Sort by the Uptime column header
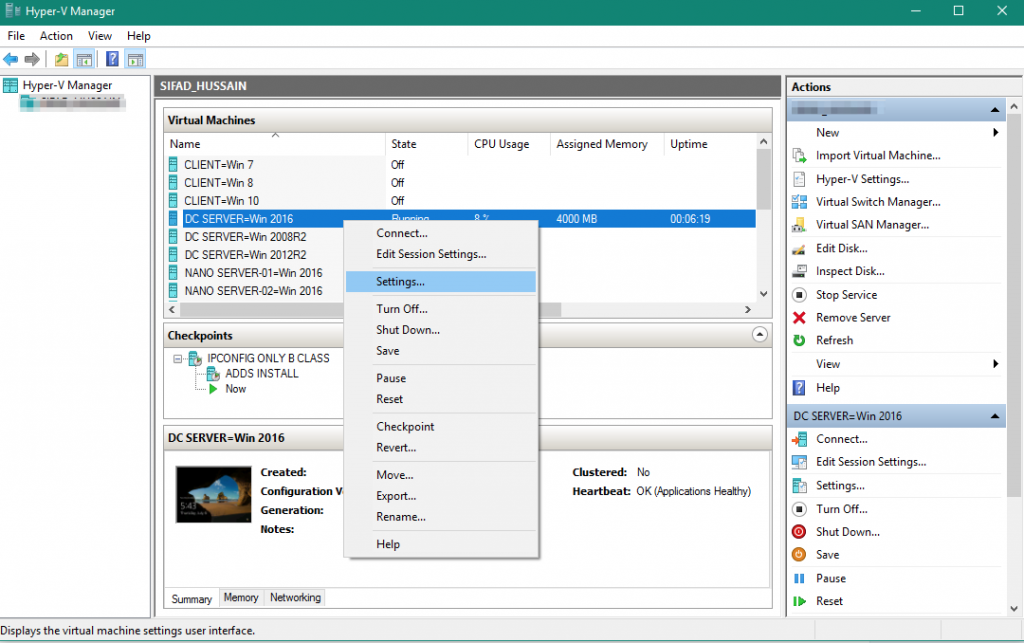Image resolution: width=1024 pixels, height=643 pixels. pos(711,144)
